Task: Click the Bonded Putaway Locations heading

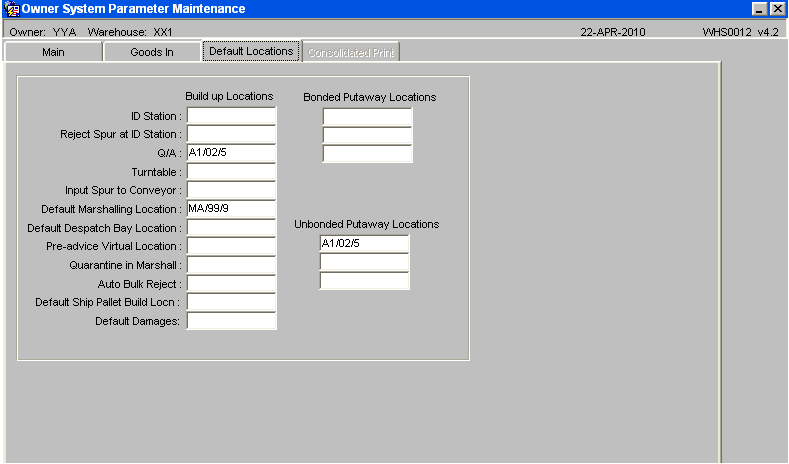Action: pos(369,97)
